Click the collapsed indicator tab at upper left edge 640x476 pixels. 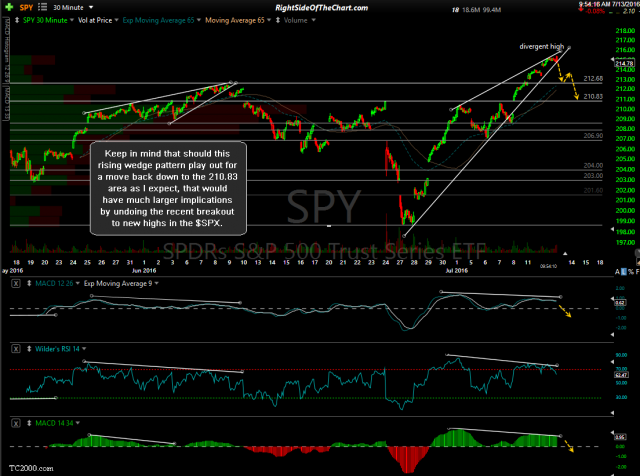[6, 52]
